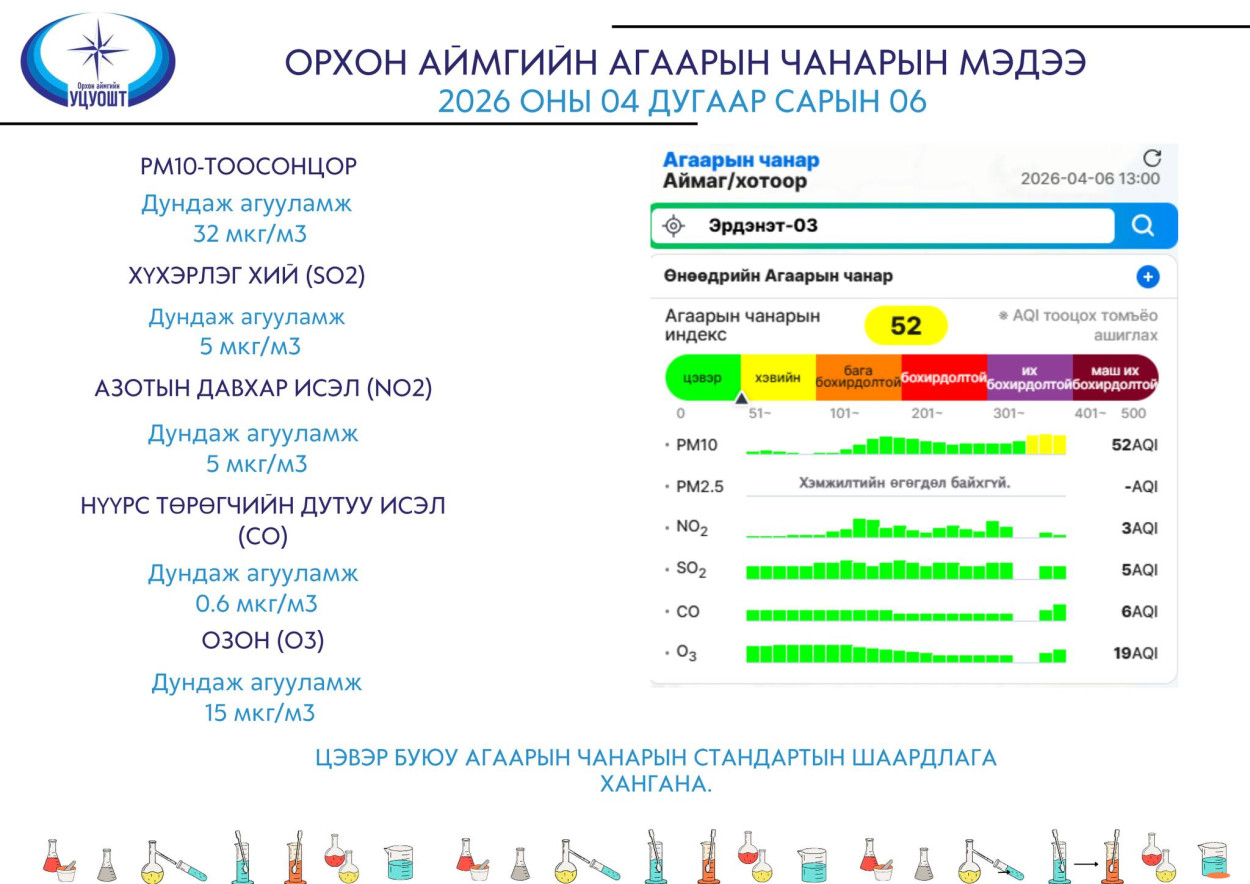The height and width of the screenshot is (884, 1250).
Task: Select the yellow хэвийн scale segment
Action: tap(778, 378)
